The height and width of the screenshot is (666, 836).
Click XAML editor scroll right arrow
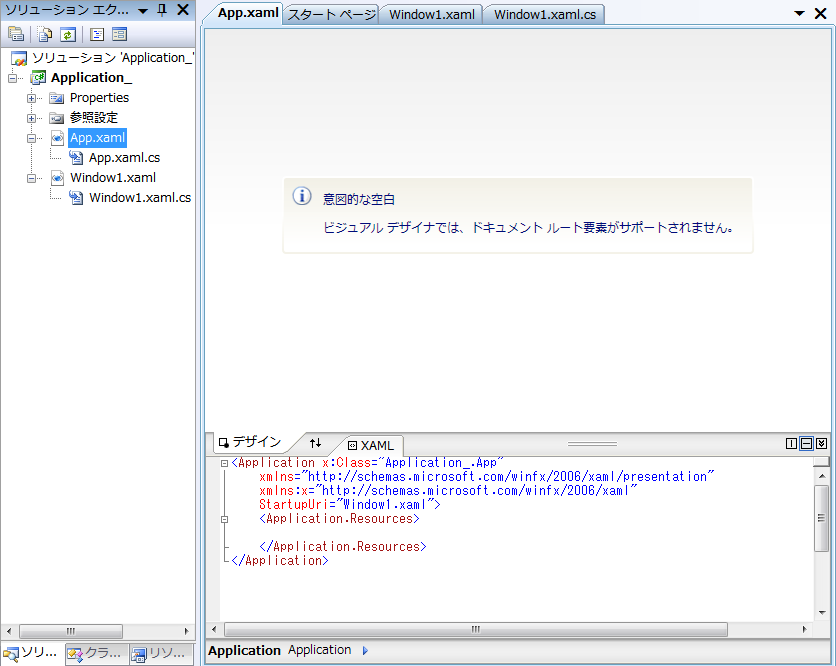804,630
